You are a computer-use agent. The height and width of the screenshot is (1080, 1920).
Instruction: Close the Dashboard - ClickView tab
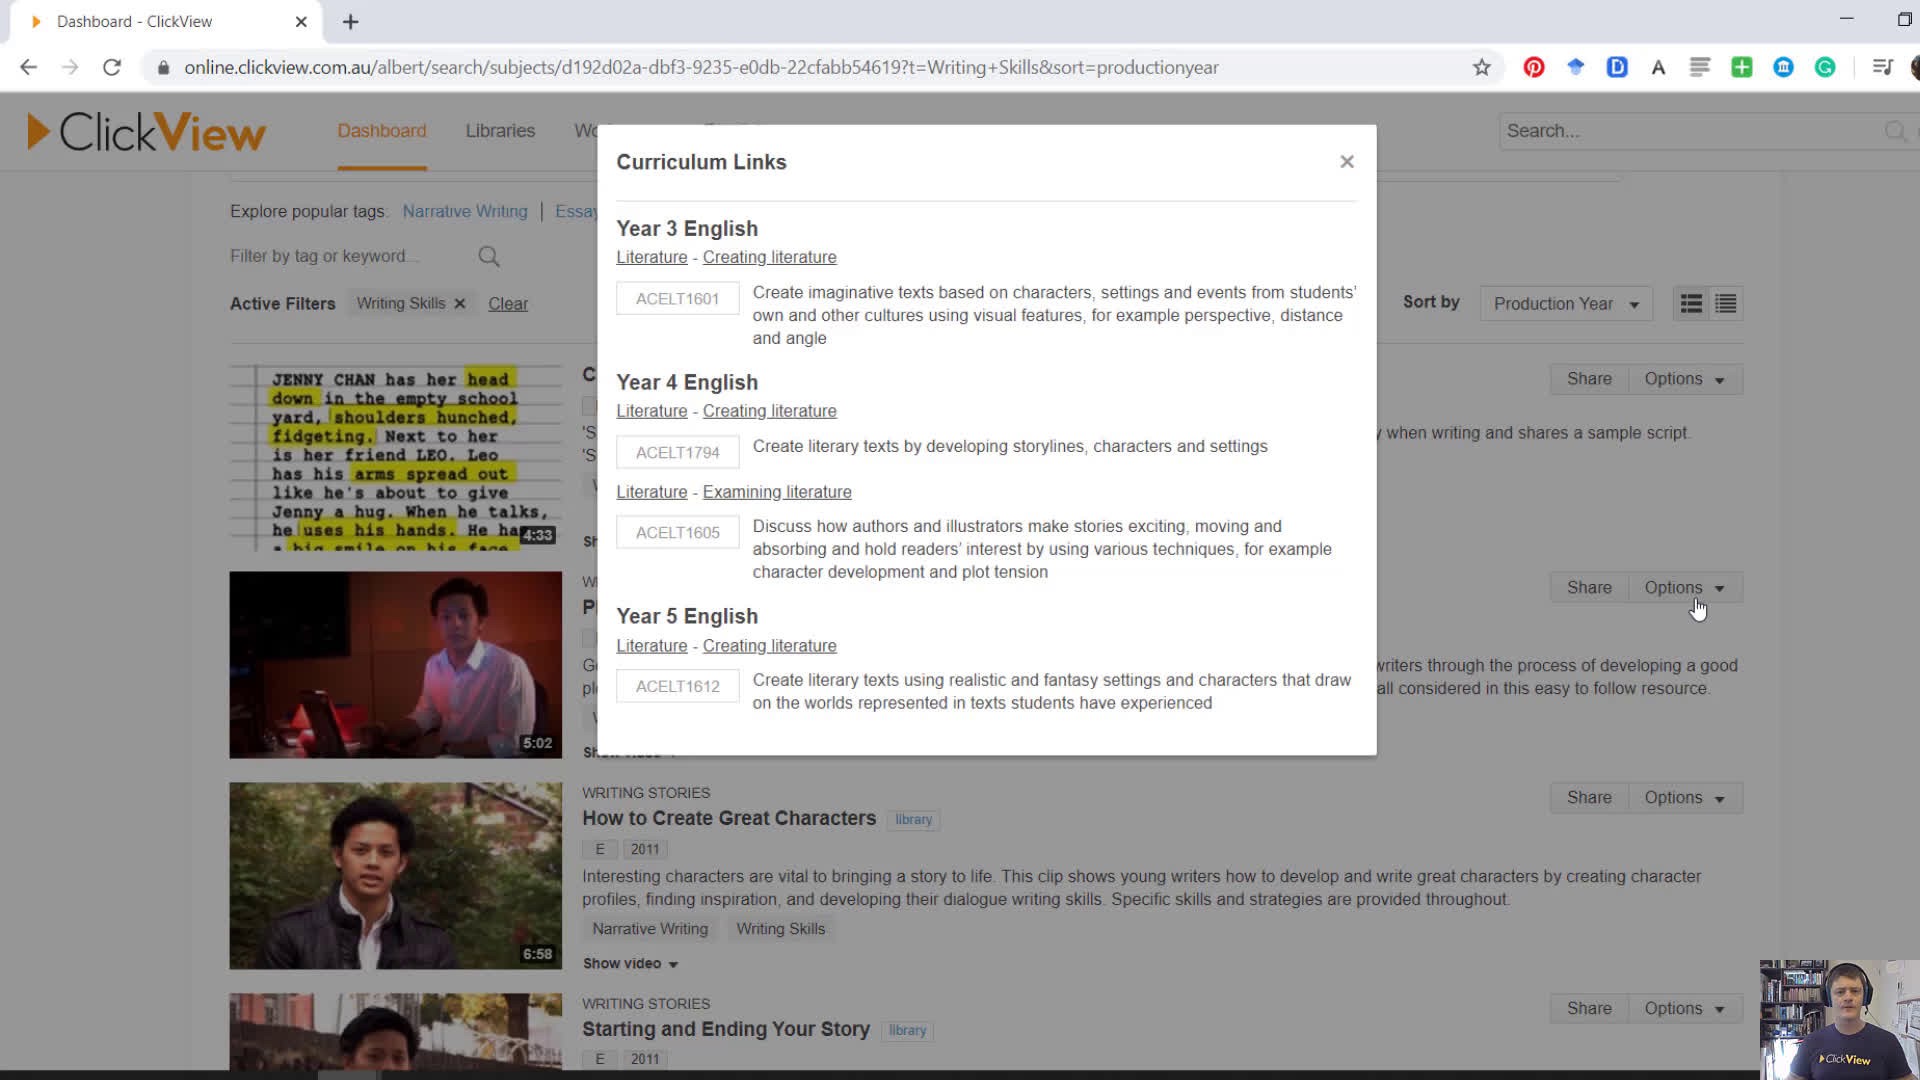pos(301,22)
